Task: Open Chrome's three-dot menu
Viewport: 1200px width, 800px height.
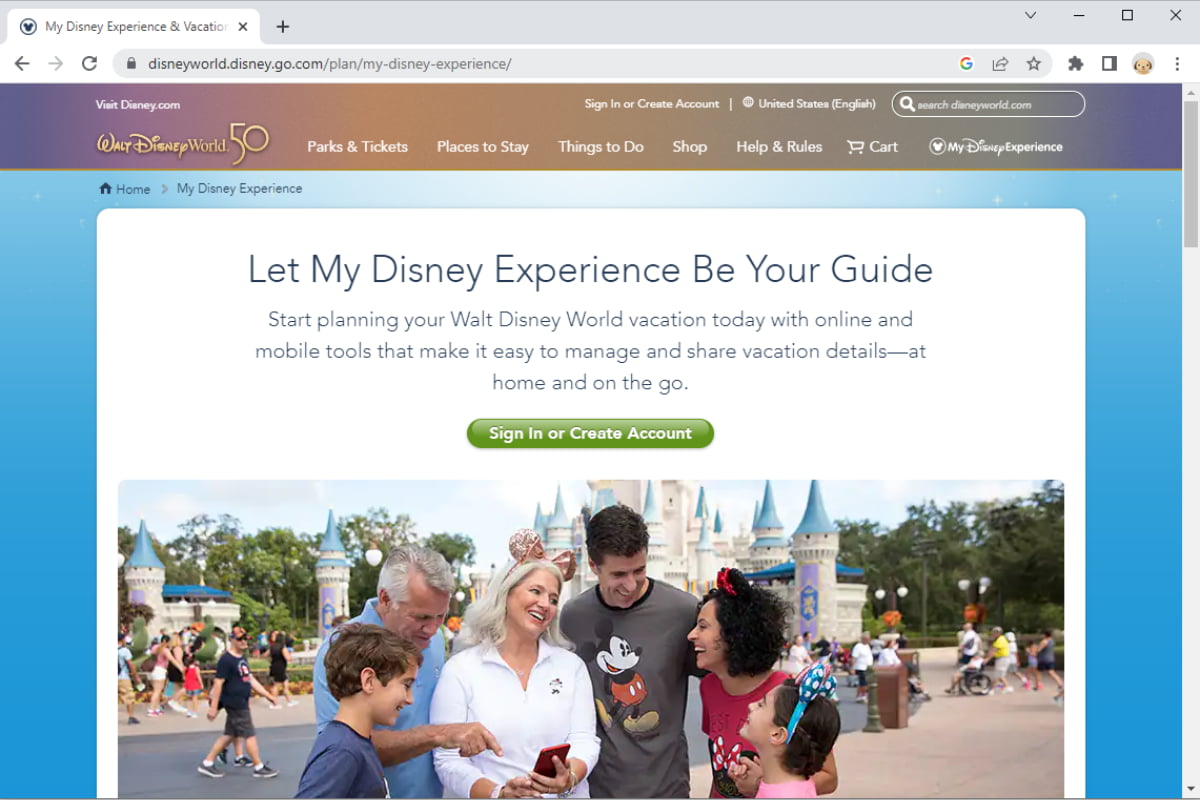Action: click(1177, 63)
